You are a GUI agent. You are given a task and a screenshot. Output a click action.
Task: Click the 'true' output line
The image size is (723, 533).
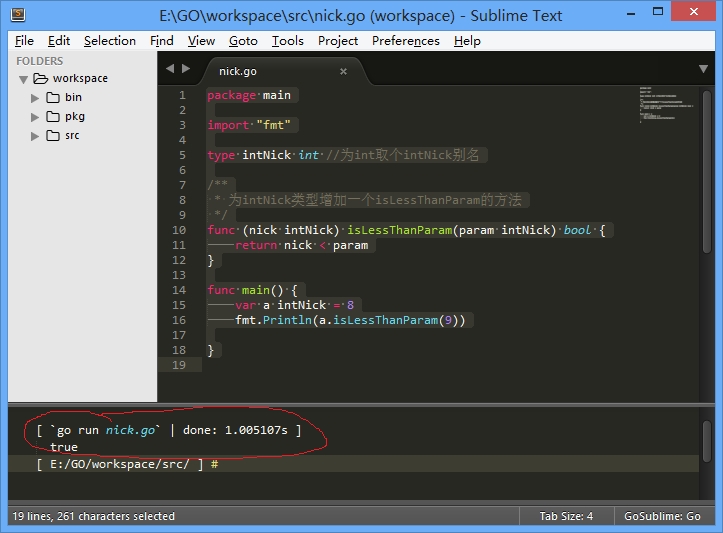tap(64, 447)
